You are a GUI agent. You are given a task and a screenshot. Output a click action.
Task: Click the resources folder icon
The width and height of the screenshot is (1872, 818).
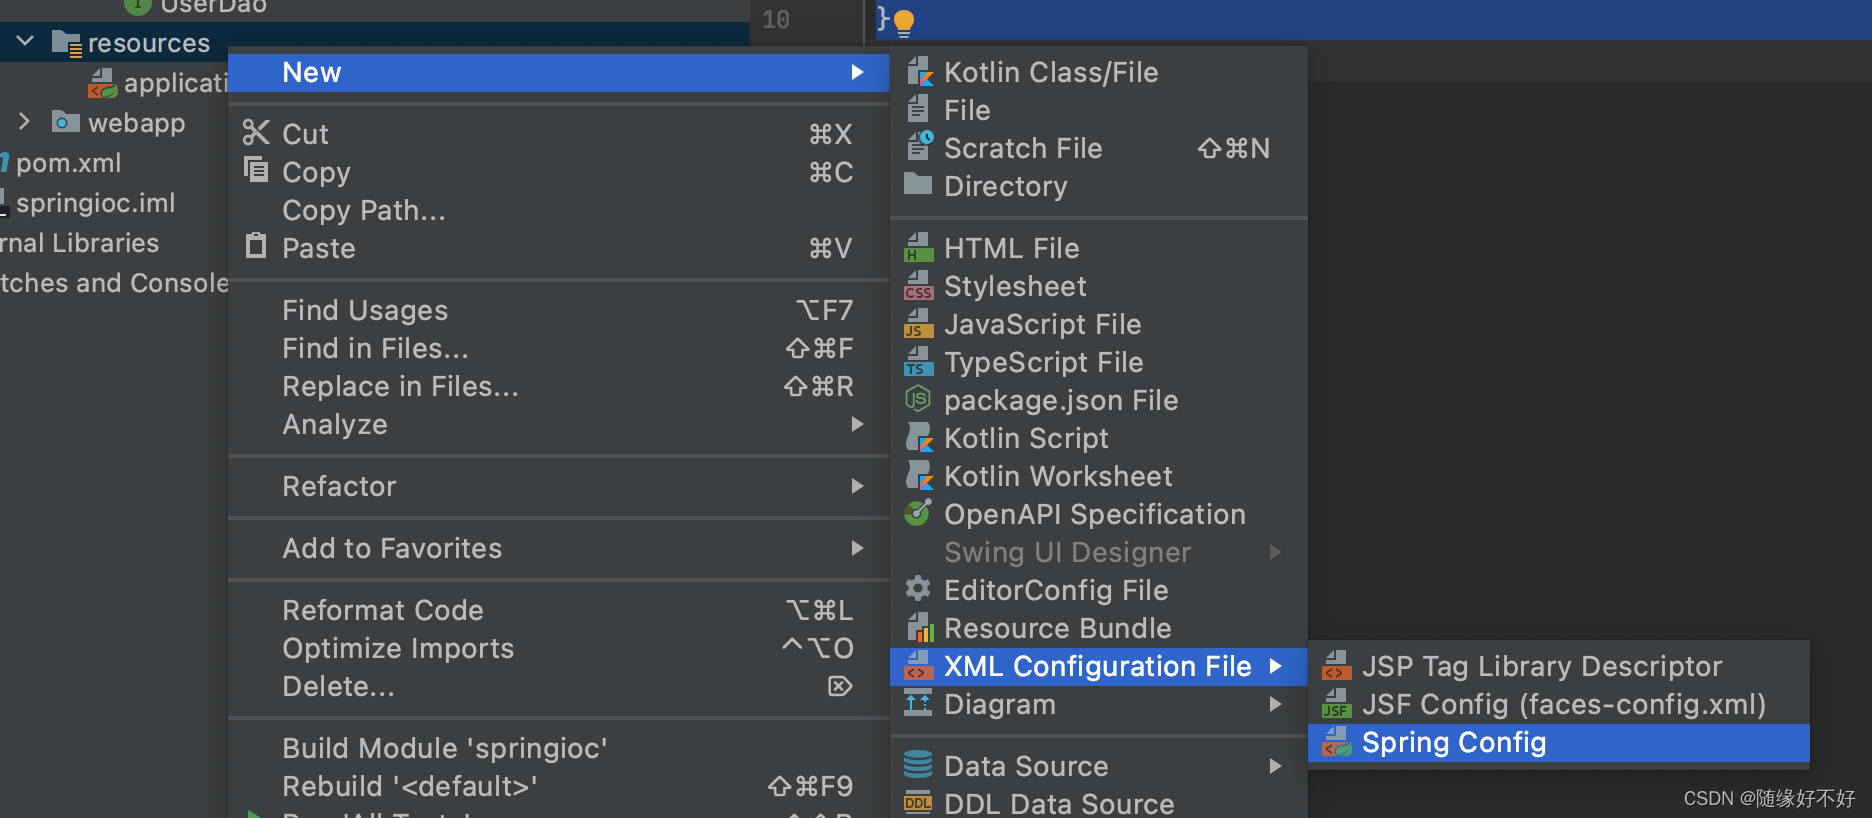tap(67, 43)
